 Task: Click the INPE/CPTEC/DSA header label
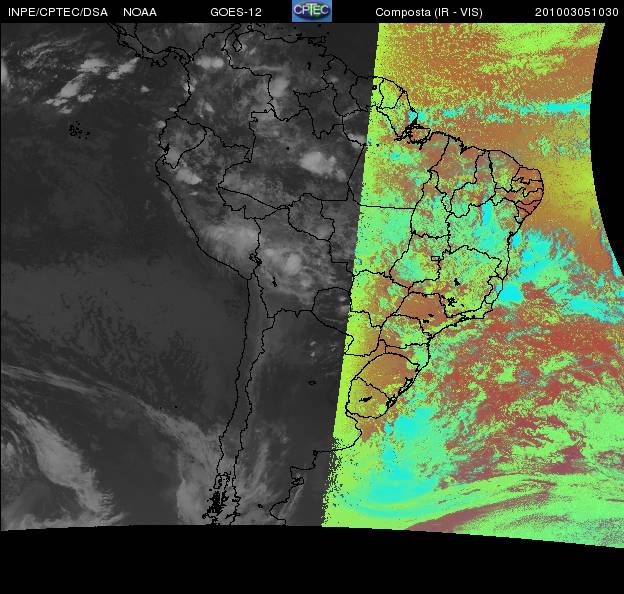pyautogui.click(x=58, y=12)
